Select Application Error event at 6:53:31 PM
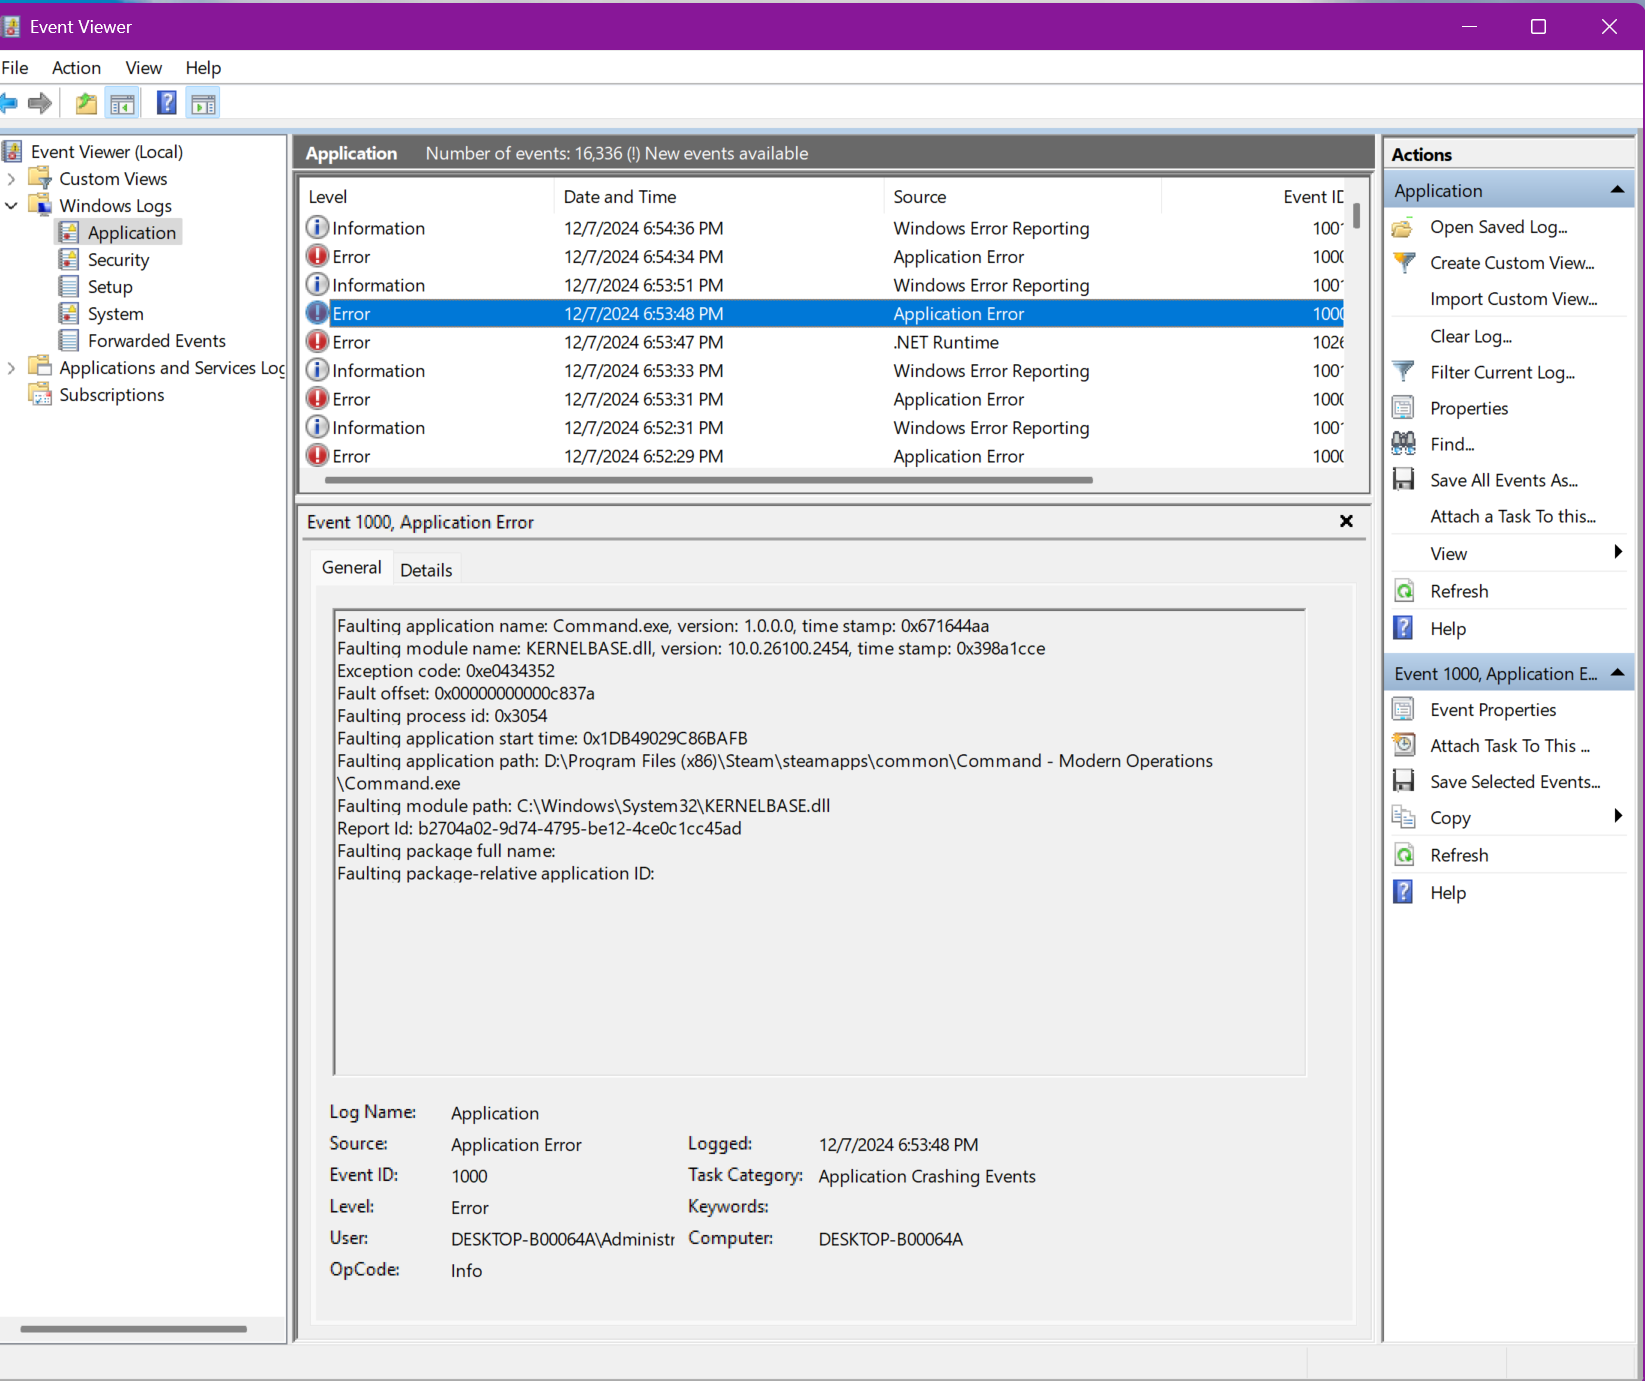The width and height of the screenshot is (1645, 1381). (x=824, y=399)
